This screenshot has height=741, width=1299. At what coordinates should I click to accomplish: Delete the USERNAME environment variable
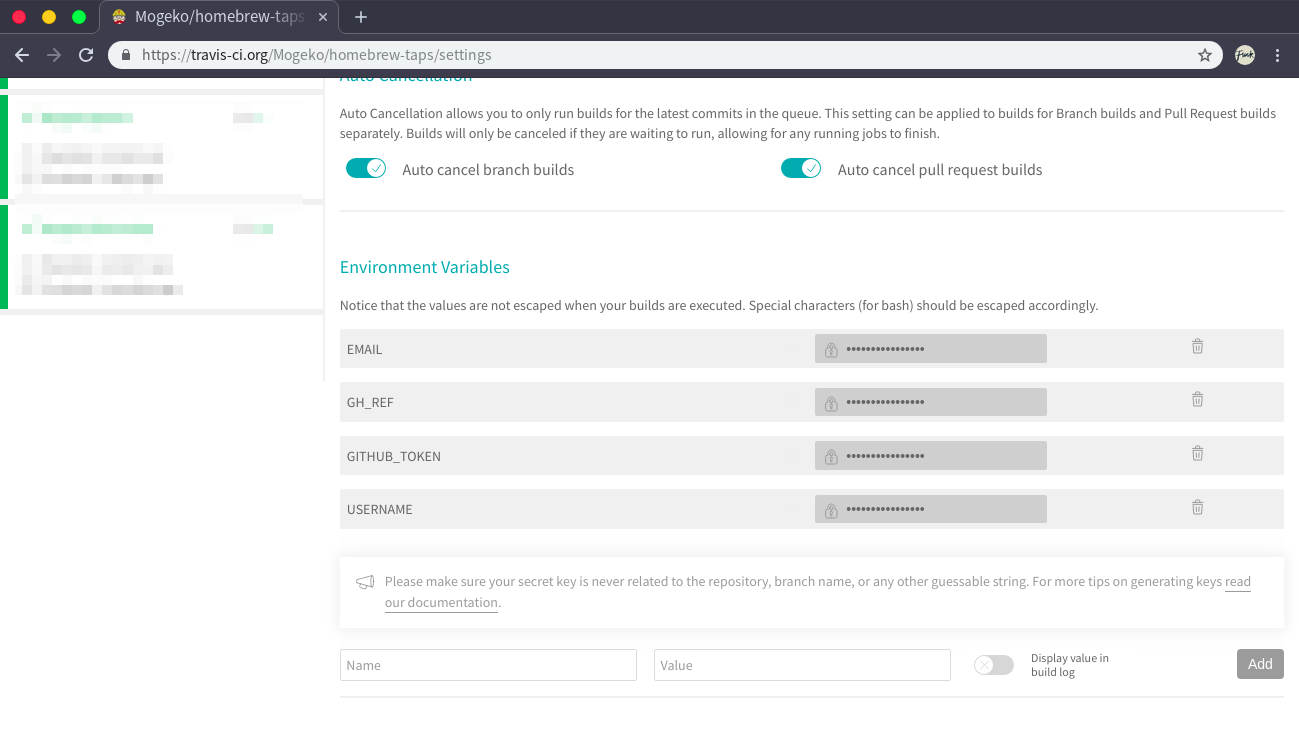(x=1197, y=507)
